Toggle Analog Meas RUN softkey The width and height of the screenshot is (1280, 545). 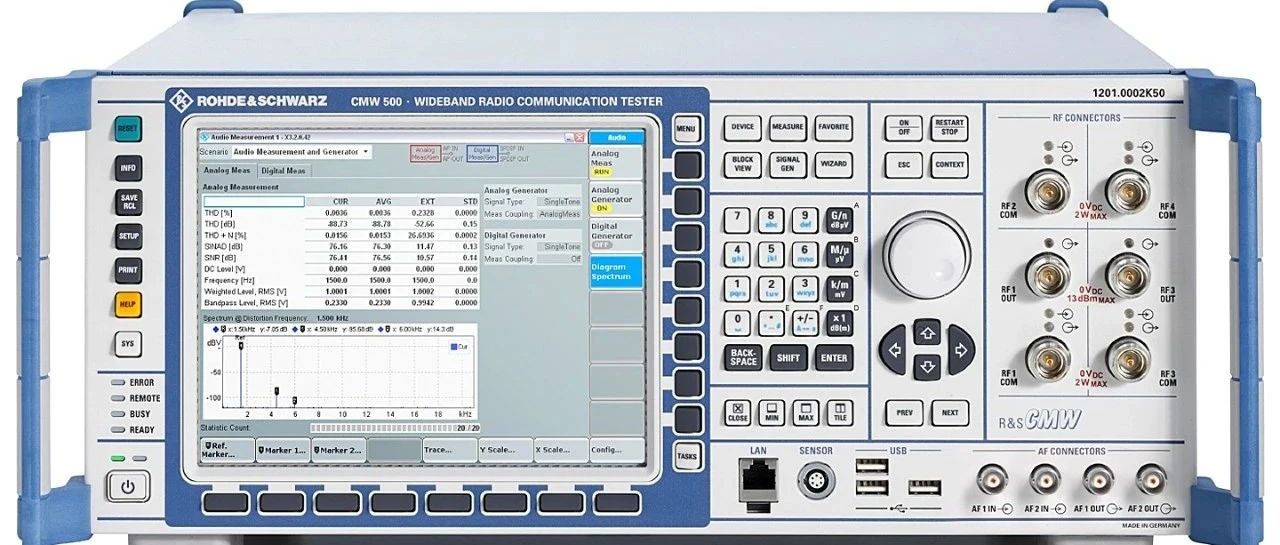pyautogui.click(x=616, y=163)
